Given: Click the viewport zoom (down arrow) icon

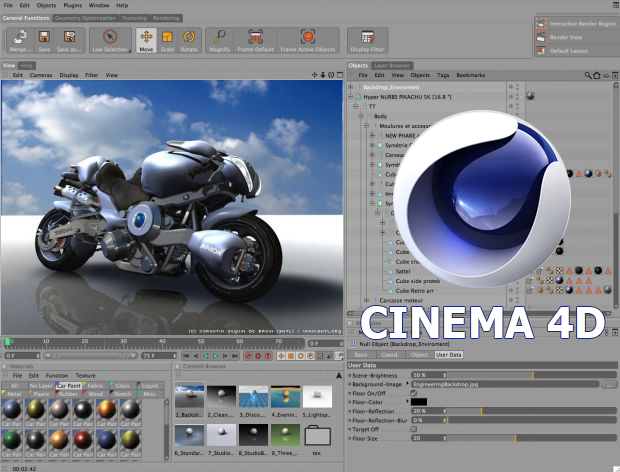Looking at the screenshot, I should click(x=323, y=75).
